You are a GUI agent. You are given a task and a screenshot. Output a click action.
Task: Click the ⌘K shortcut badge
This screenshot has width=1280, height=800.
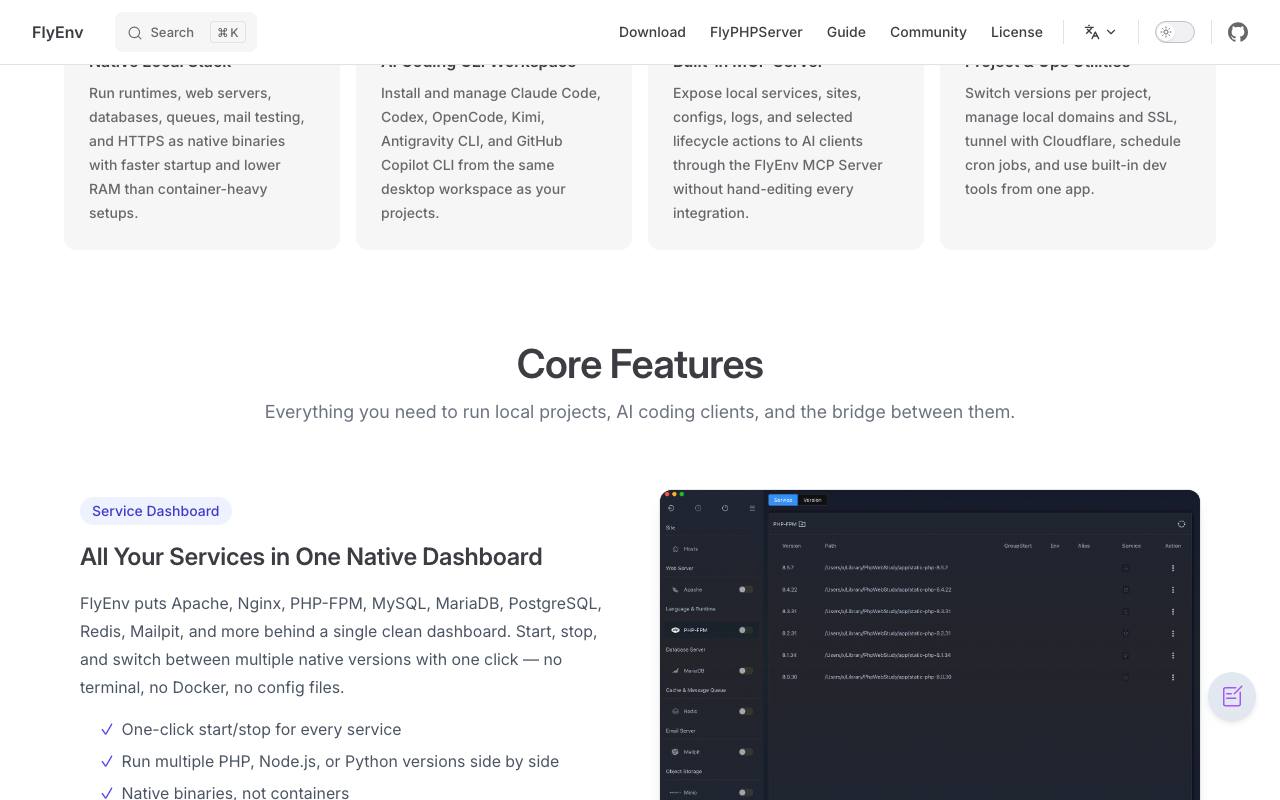click(228, 32)
